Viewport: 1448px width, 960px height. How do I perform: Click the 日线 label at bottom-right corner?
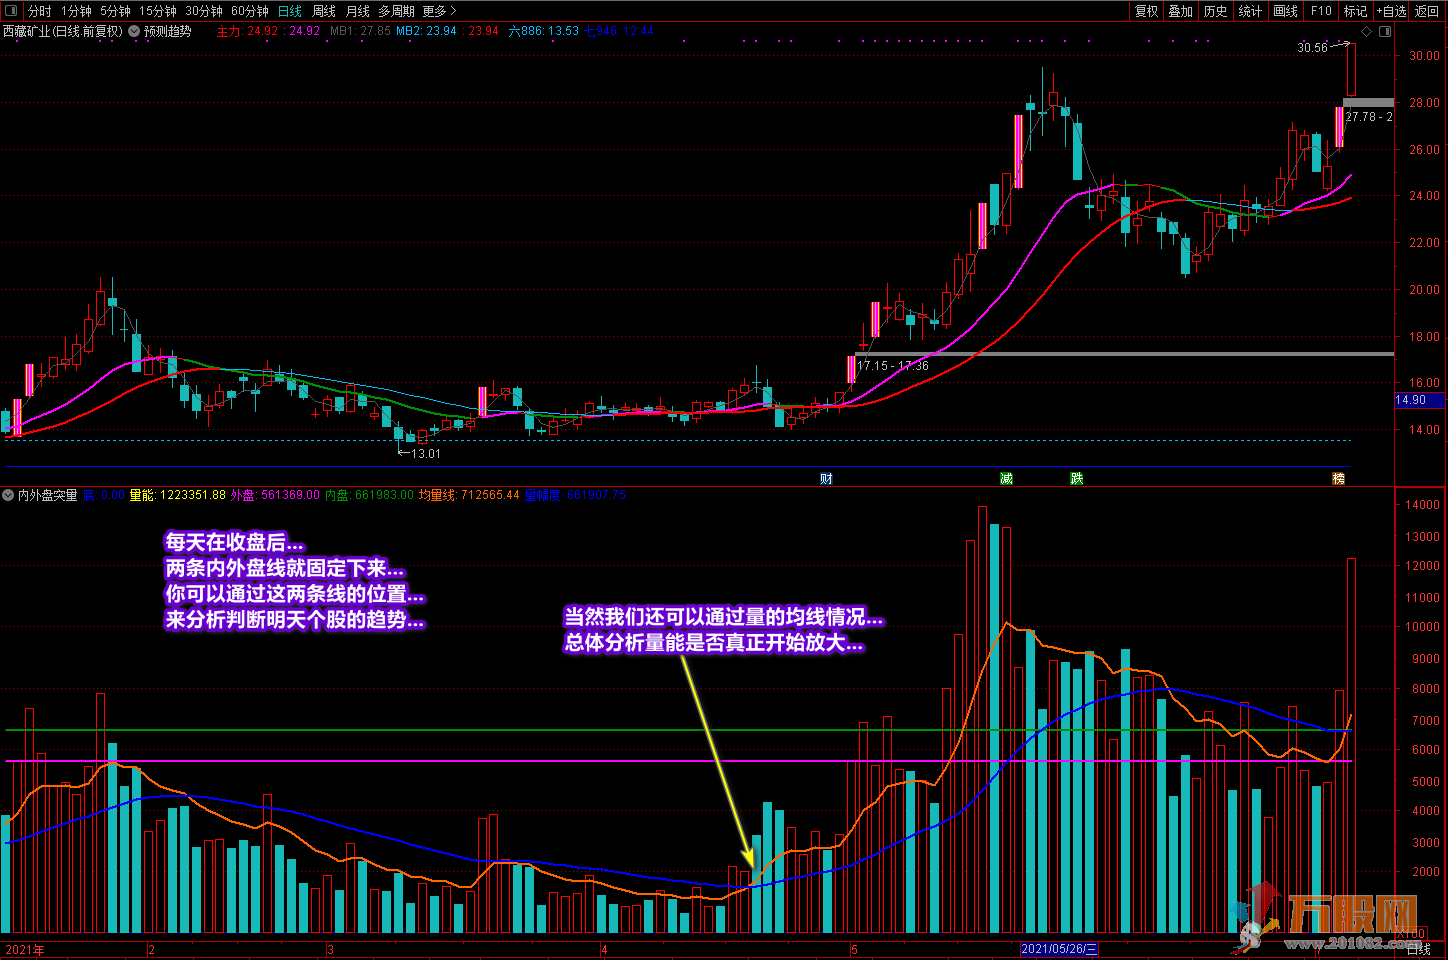click(x=1418, y=950)
